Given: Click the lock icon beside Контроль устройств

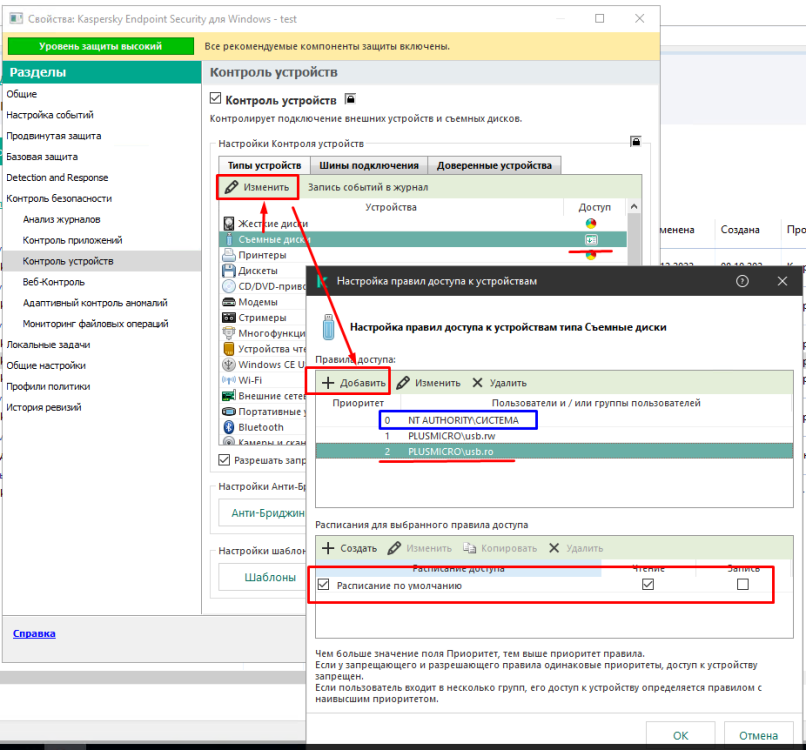Looking at the screenshot, I should pyautogui.click(x=350, y=100).
